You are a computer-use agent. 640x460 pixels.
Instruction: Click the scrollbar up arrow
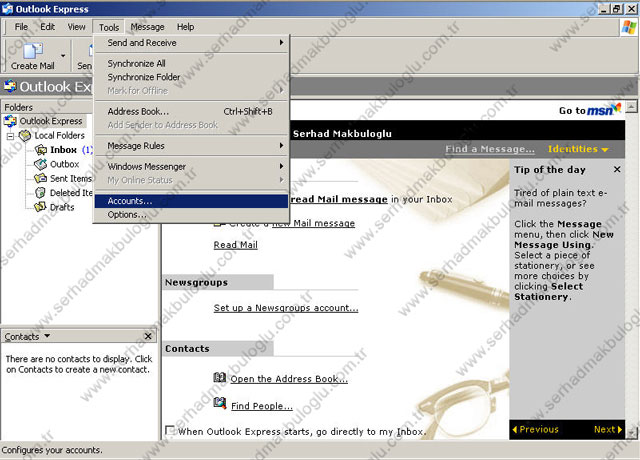point(631,107)
